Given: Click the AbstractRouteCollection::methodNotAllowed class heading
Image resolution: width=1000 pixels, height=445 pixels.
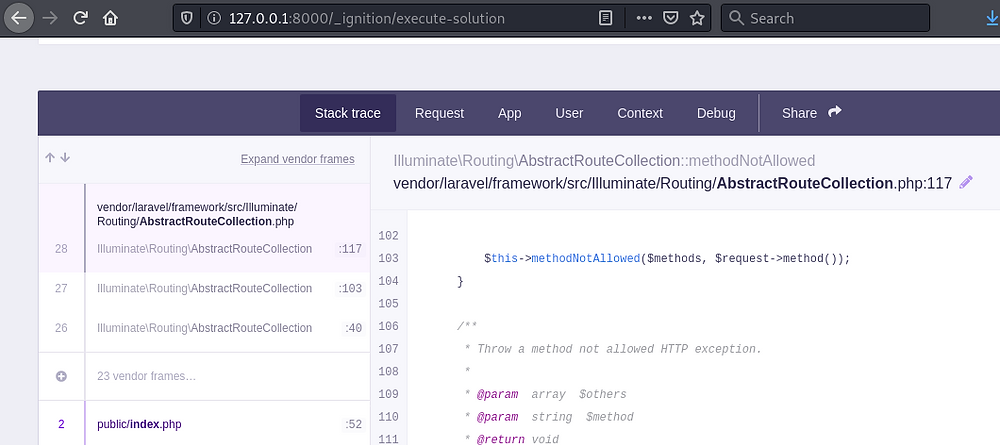Looking at the screenshot, I should pyautogui.click(x=604, y=160).
